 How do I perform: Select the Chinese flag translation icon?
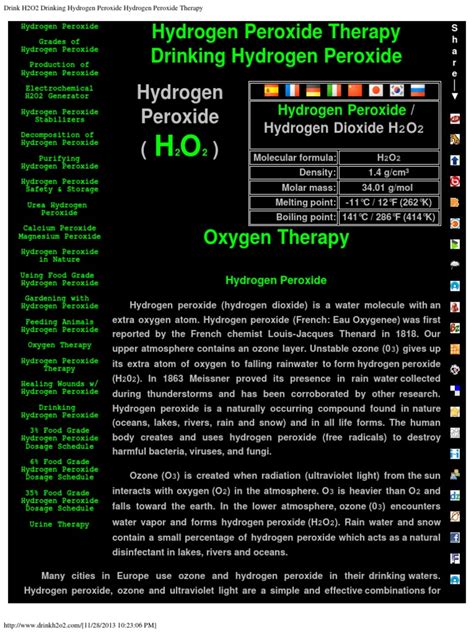point(355,90)
